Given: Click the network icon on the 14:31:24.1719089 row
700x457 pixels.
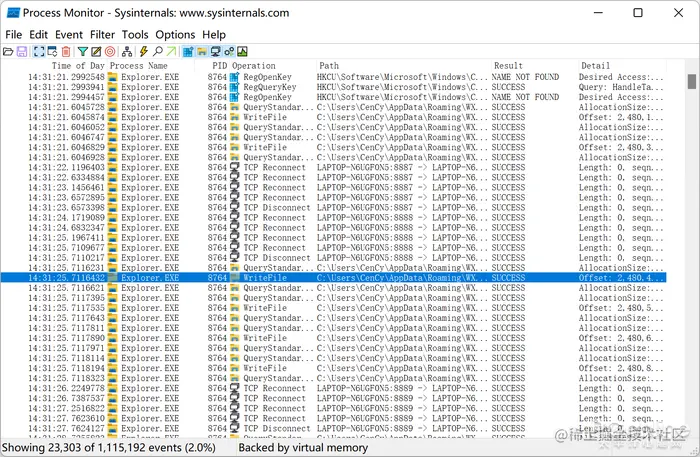Looking at the screenshot, I should tap(234, 217).
